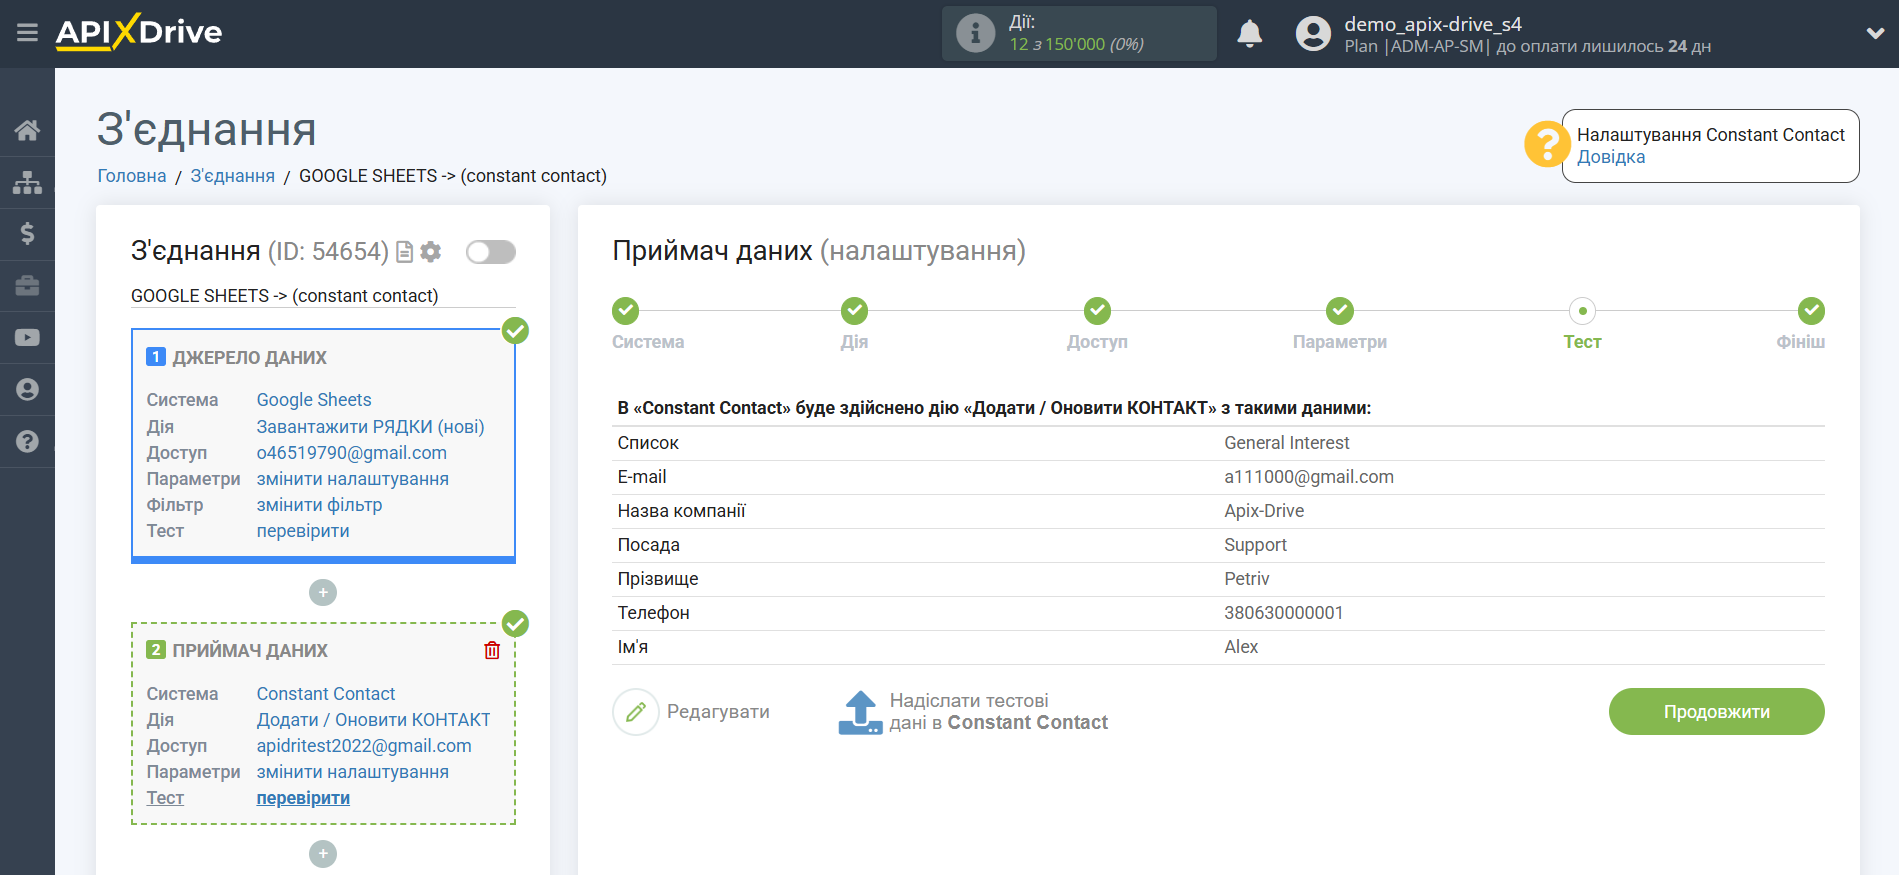1899x875 pixels.
Task: Open the briefcase sidebar icon
Action: point(27,286)
